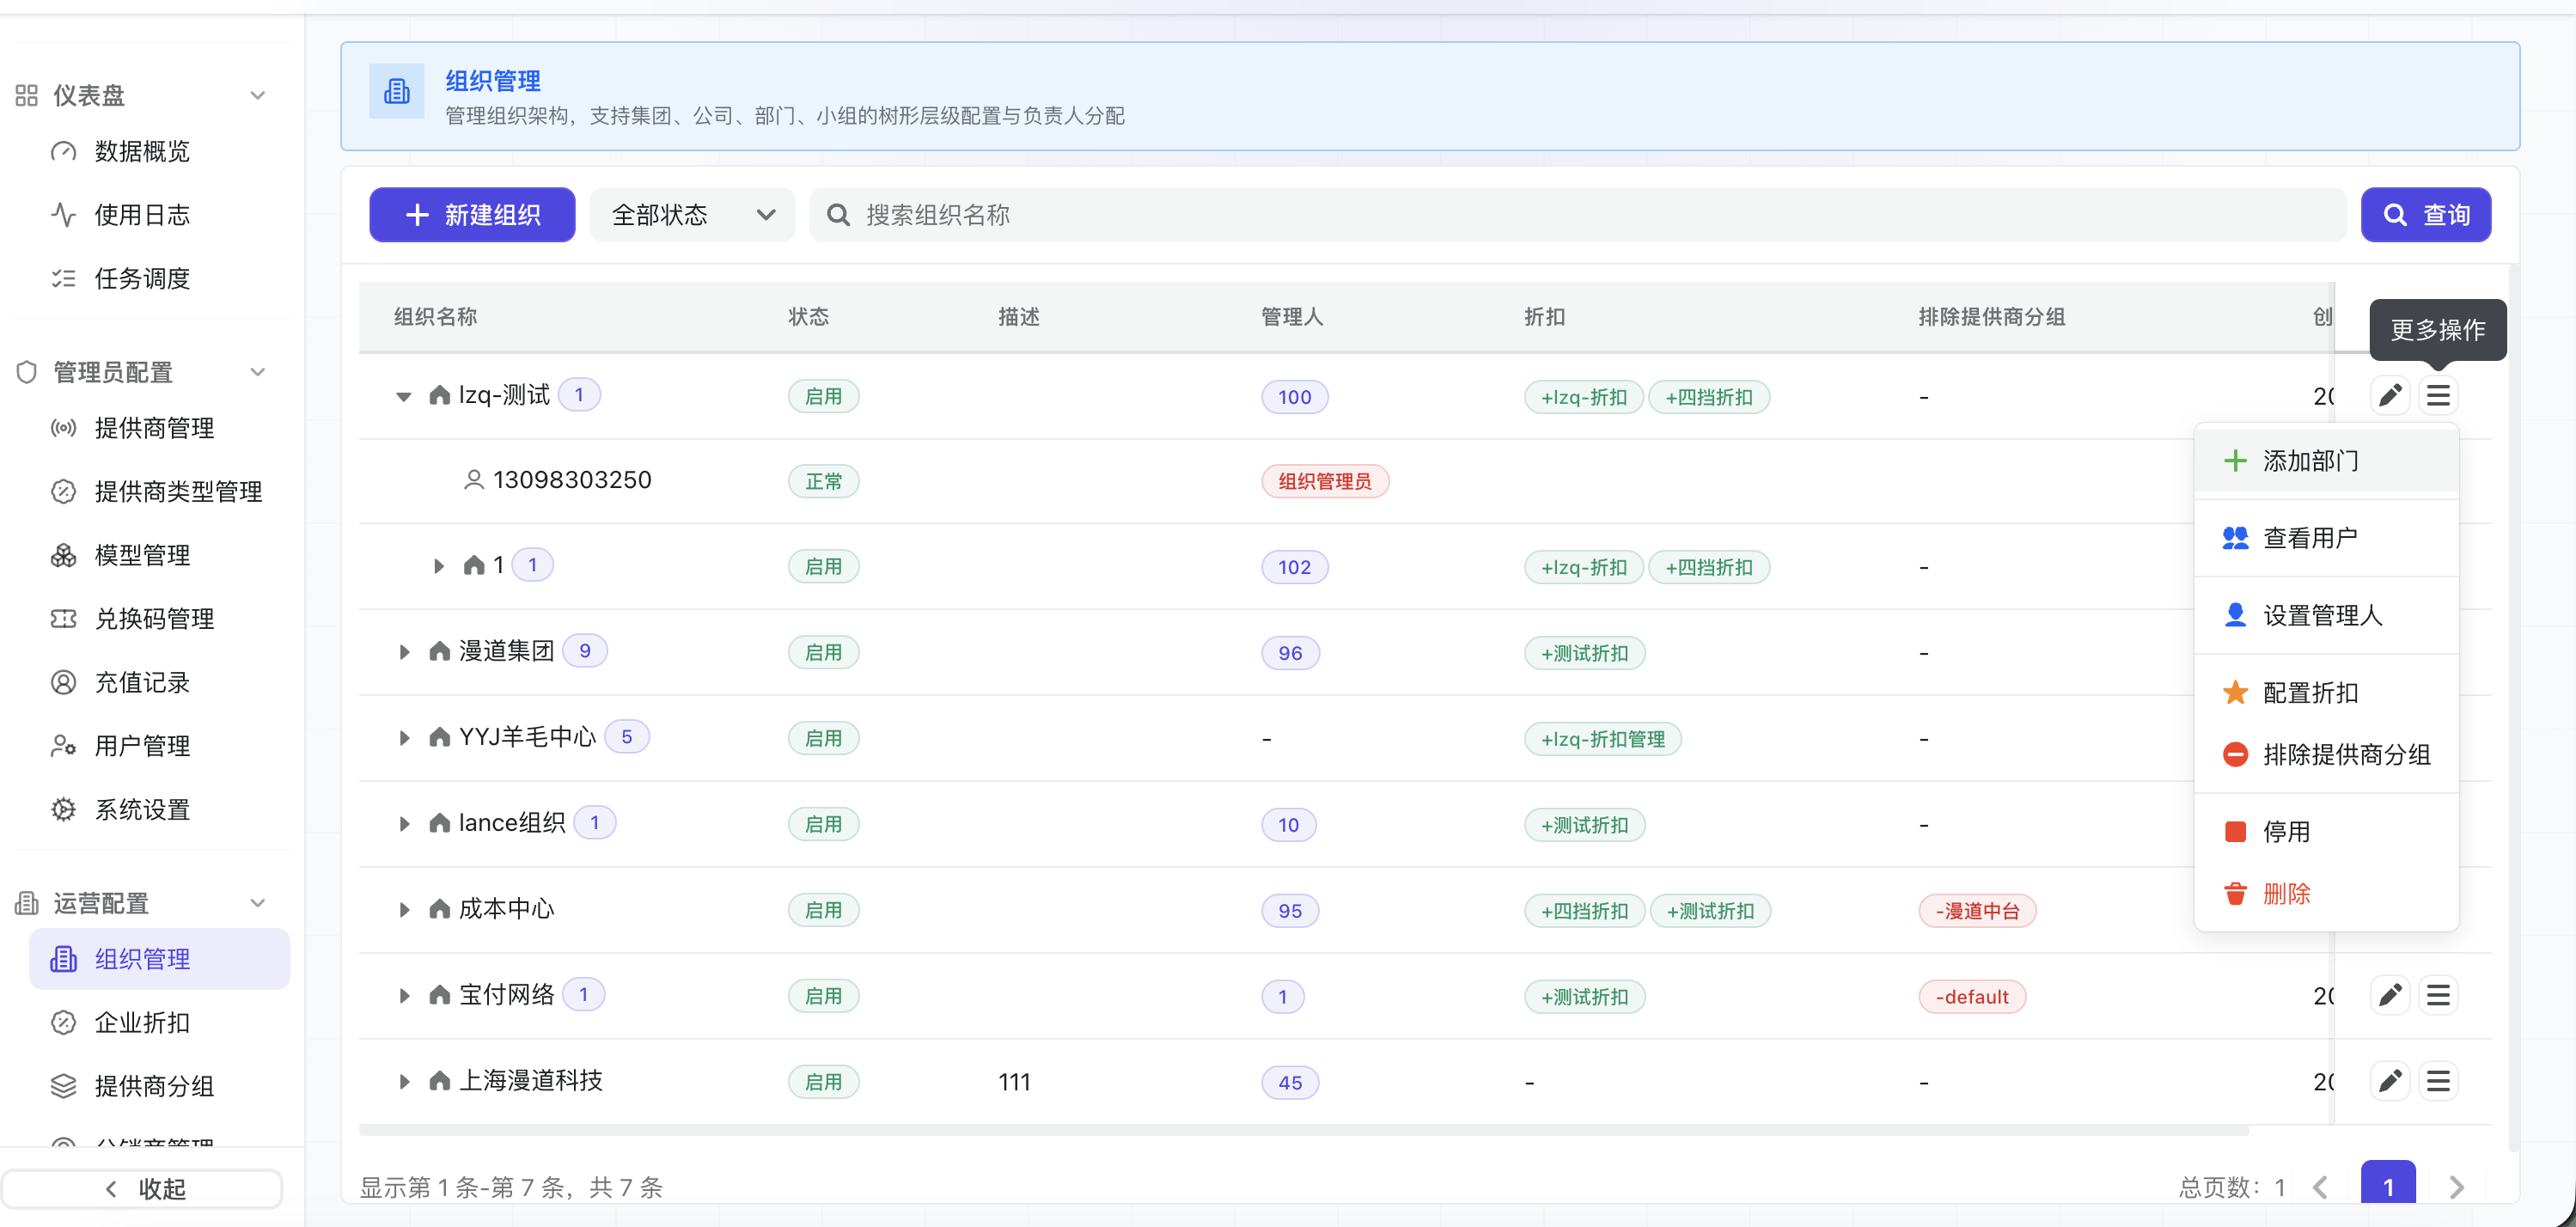Screen dimensions: 2576x1227
Task: Open more actions menu for lzq-测试 row
Action: click(2437, 396)
